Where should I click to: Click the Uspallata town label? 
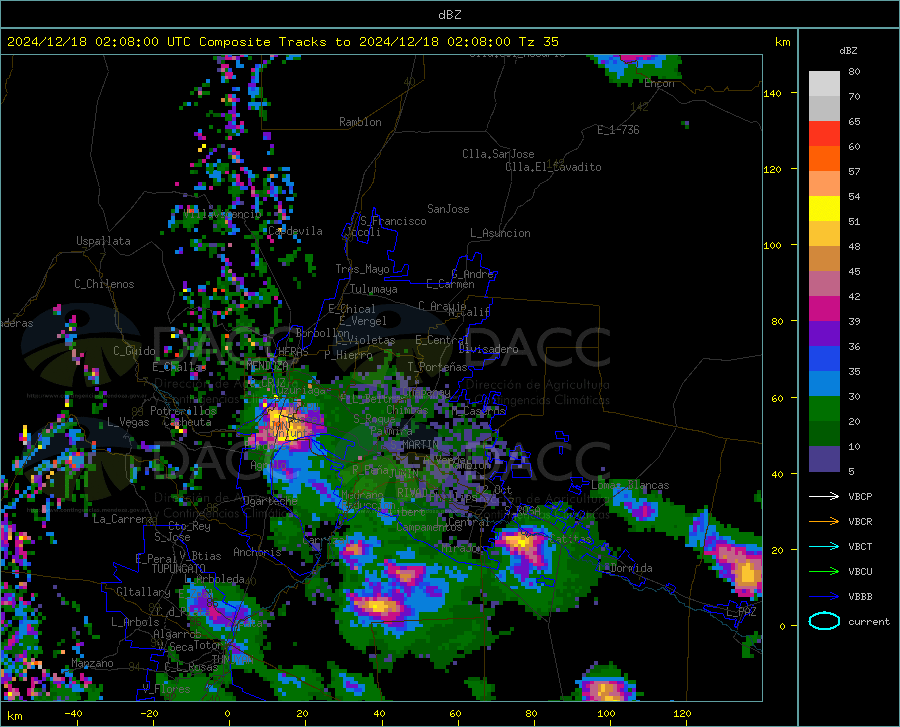click(x=103, y=241)
